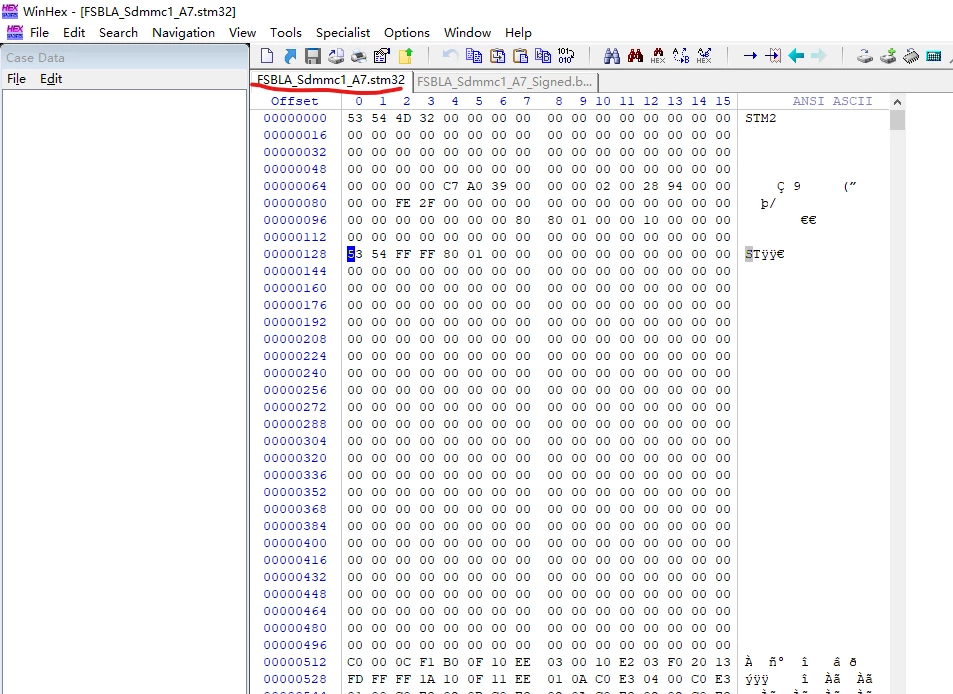Screen dimensions: 953x694
Task: Click hex byte 2F in row 00000080
Action: [427, 203]
